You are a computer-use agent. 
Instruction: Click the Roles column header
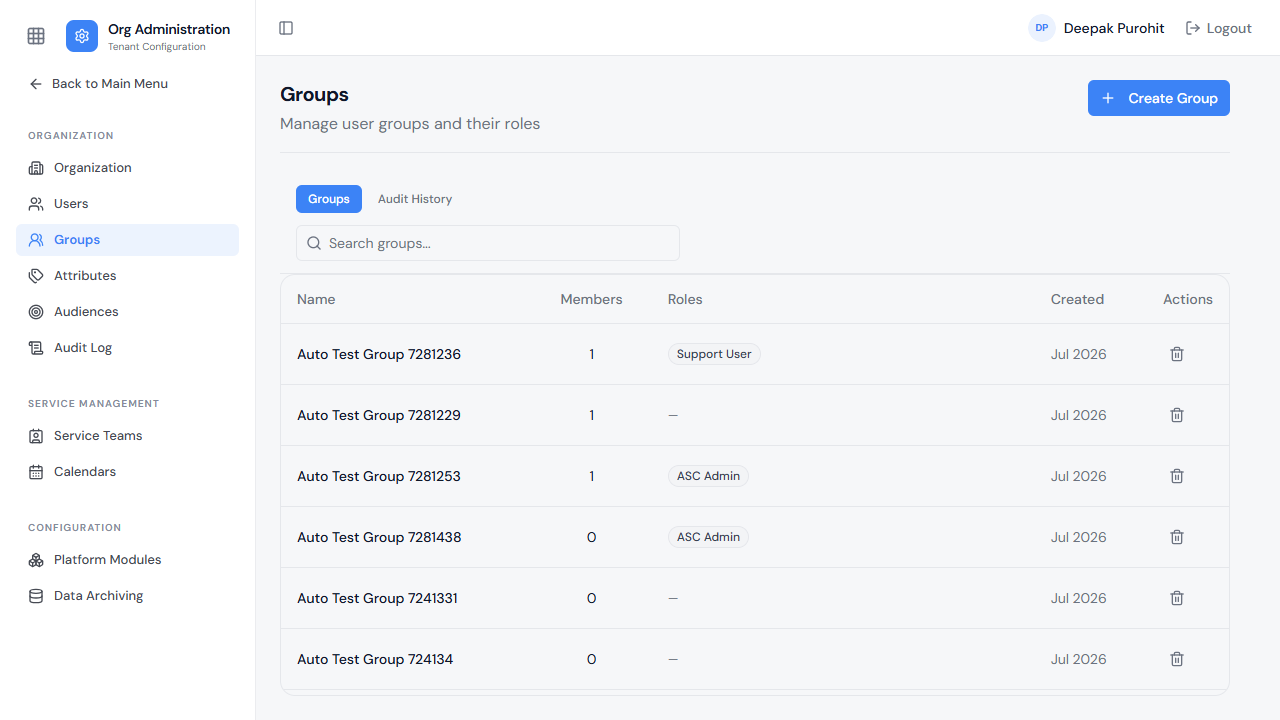coord(685,299)
